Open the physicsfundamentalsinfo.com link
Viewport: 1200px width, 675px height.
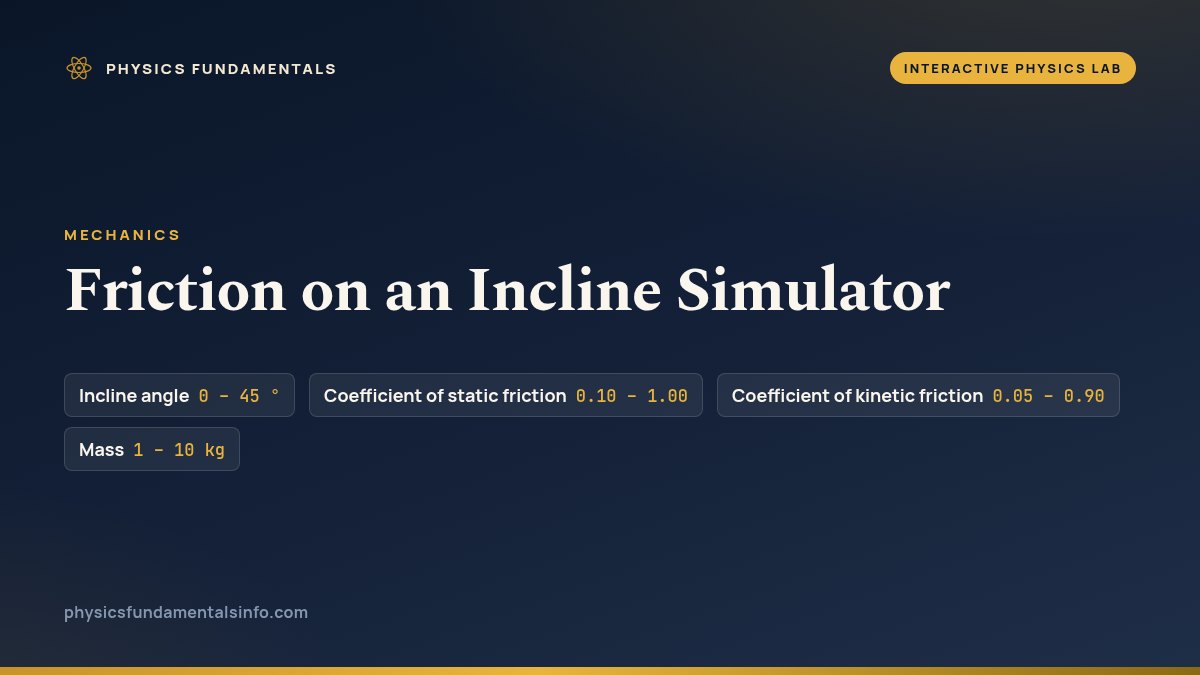(x=186, y=612)
